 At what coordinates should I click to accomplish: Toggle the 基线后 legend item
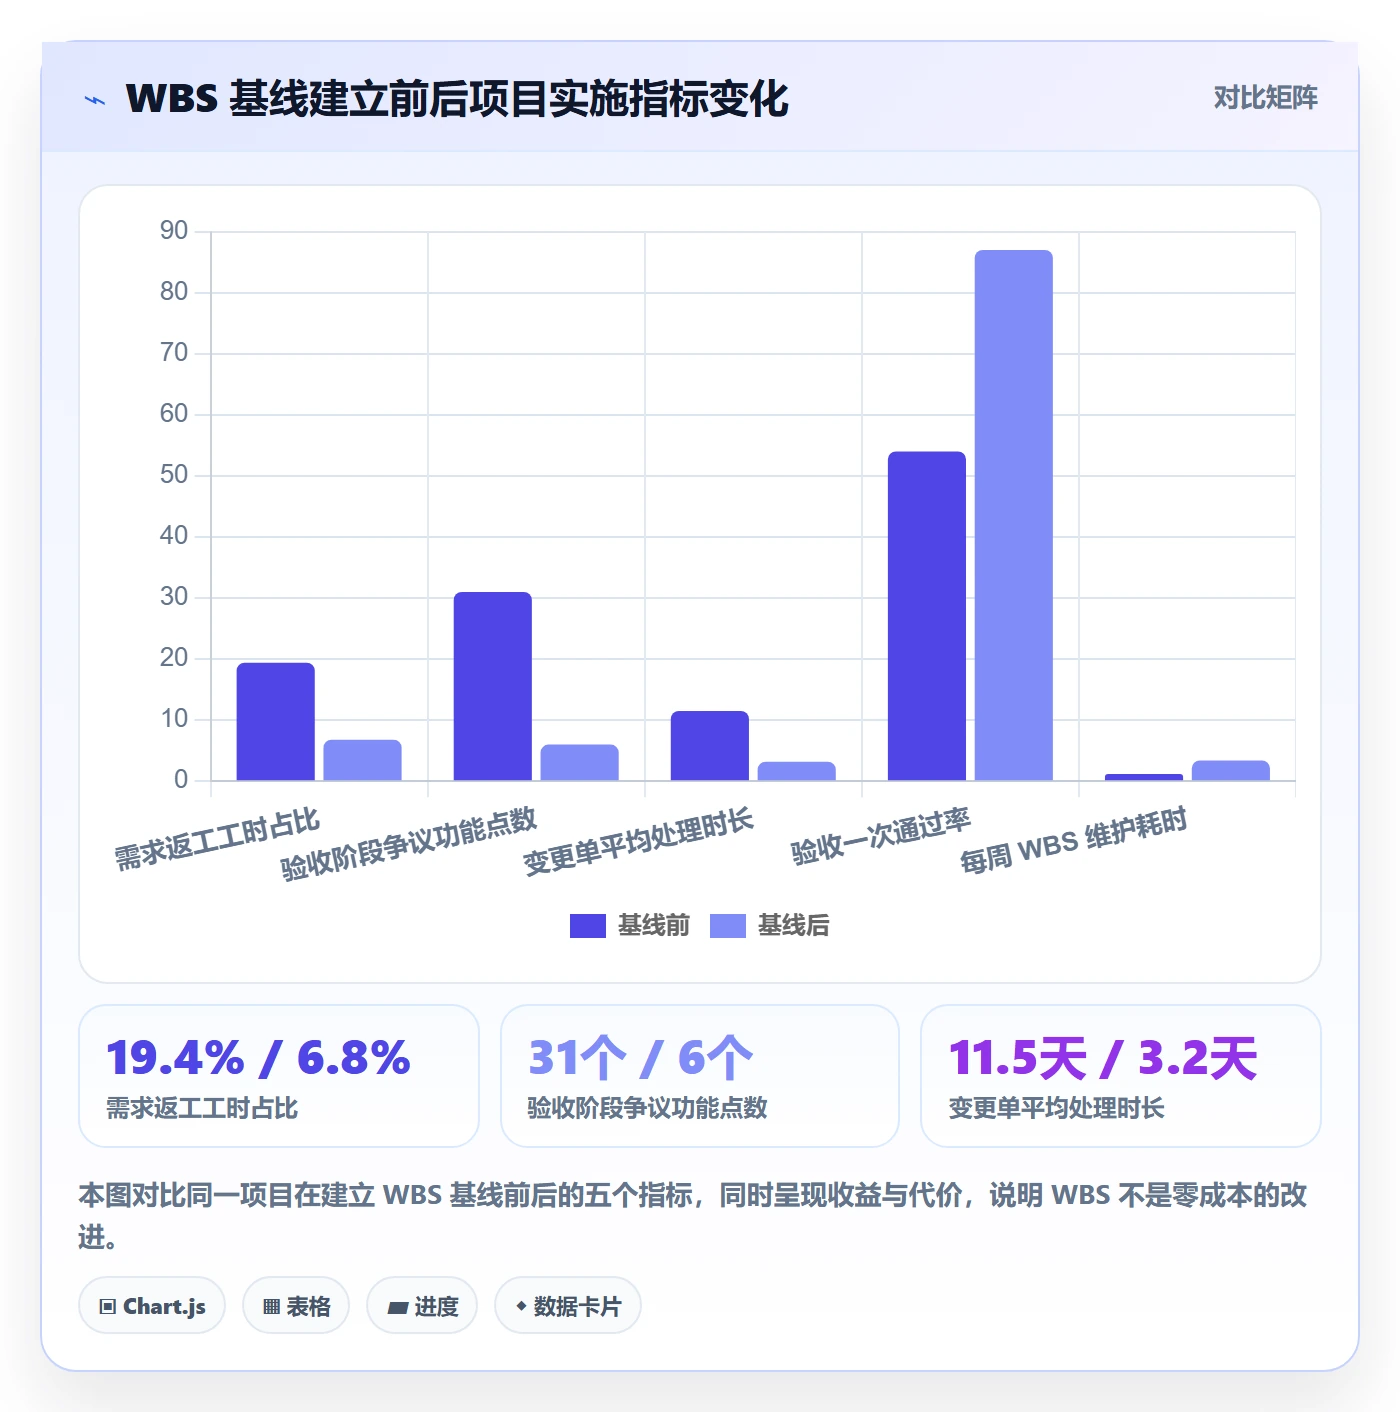click(x=770, y=926)
